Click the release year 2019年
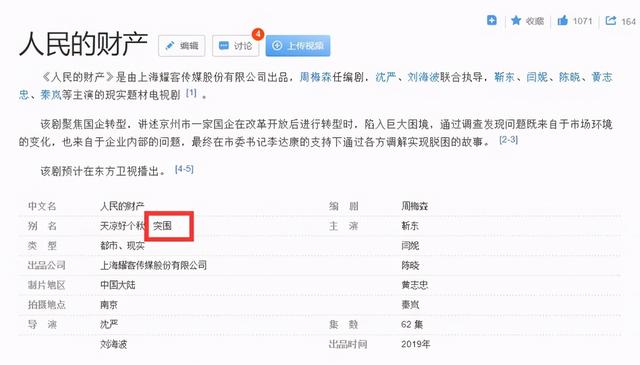This screenshot has height=365, width=640. pos(416,344)
